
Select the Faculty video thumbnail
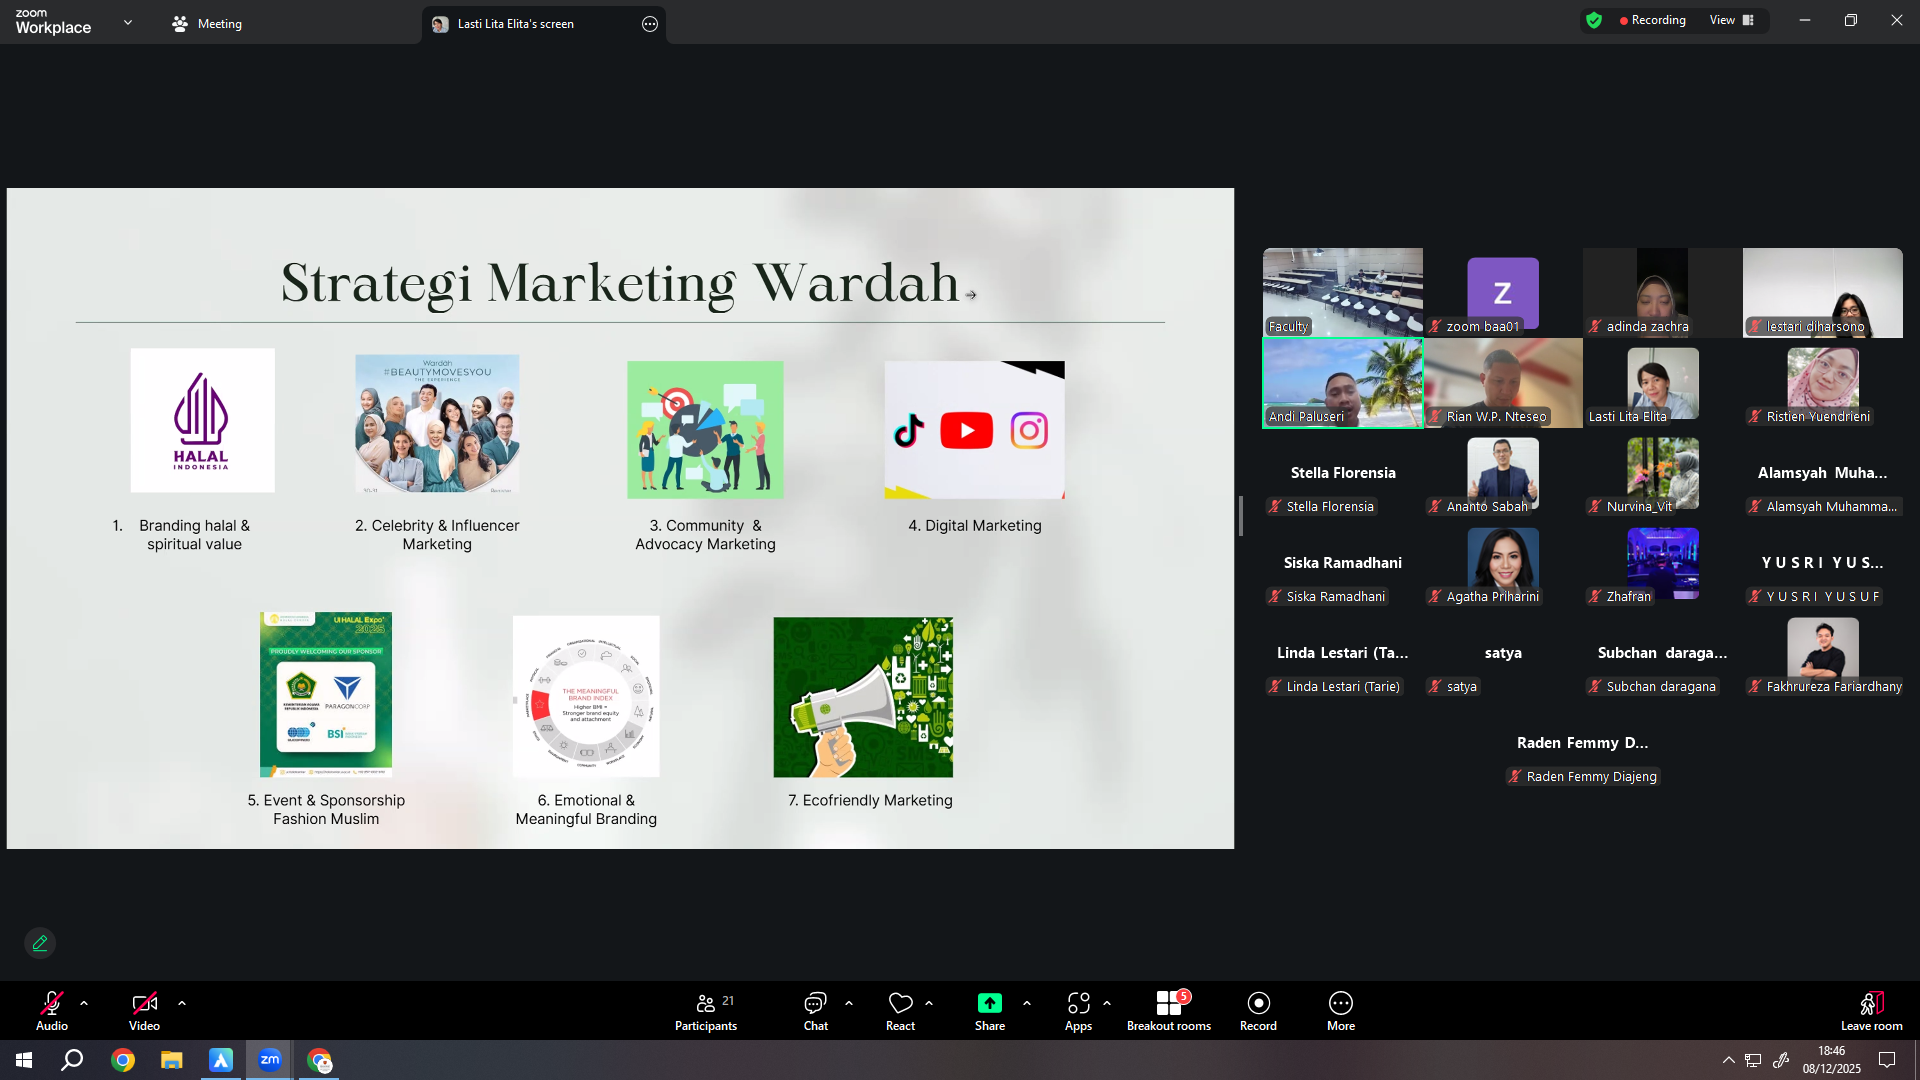(x=1343, y=293)
